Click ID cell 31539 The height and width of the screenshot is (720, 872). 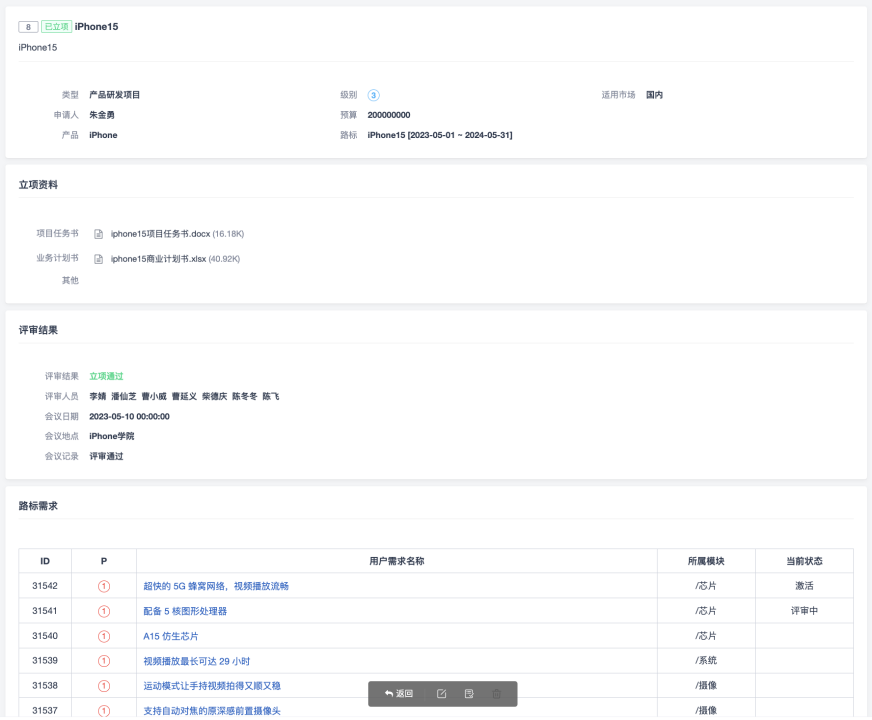pyautogui.click(x=45, y=661)
